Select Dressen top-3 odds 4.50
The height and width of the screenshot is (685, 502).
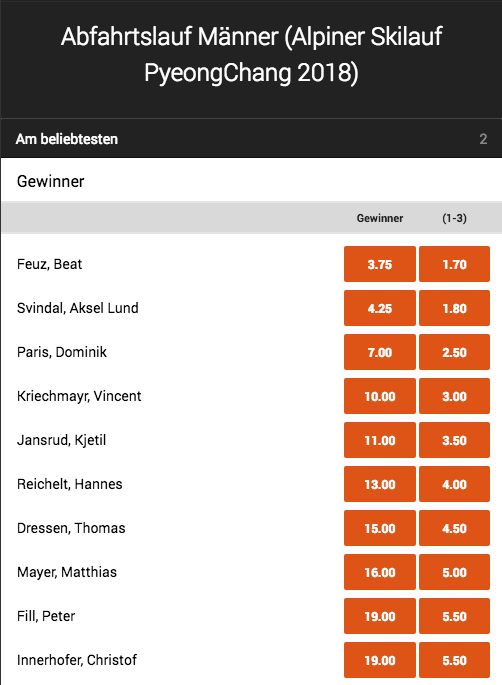pyautogui.click(x=454, y=528)
